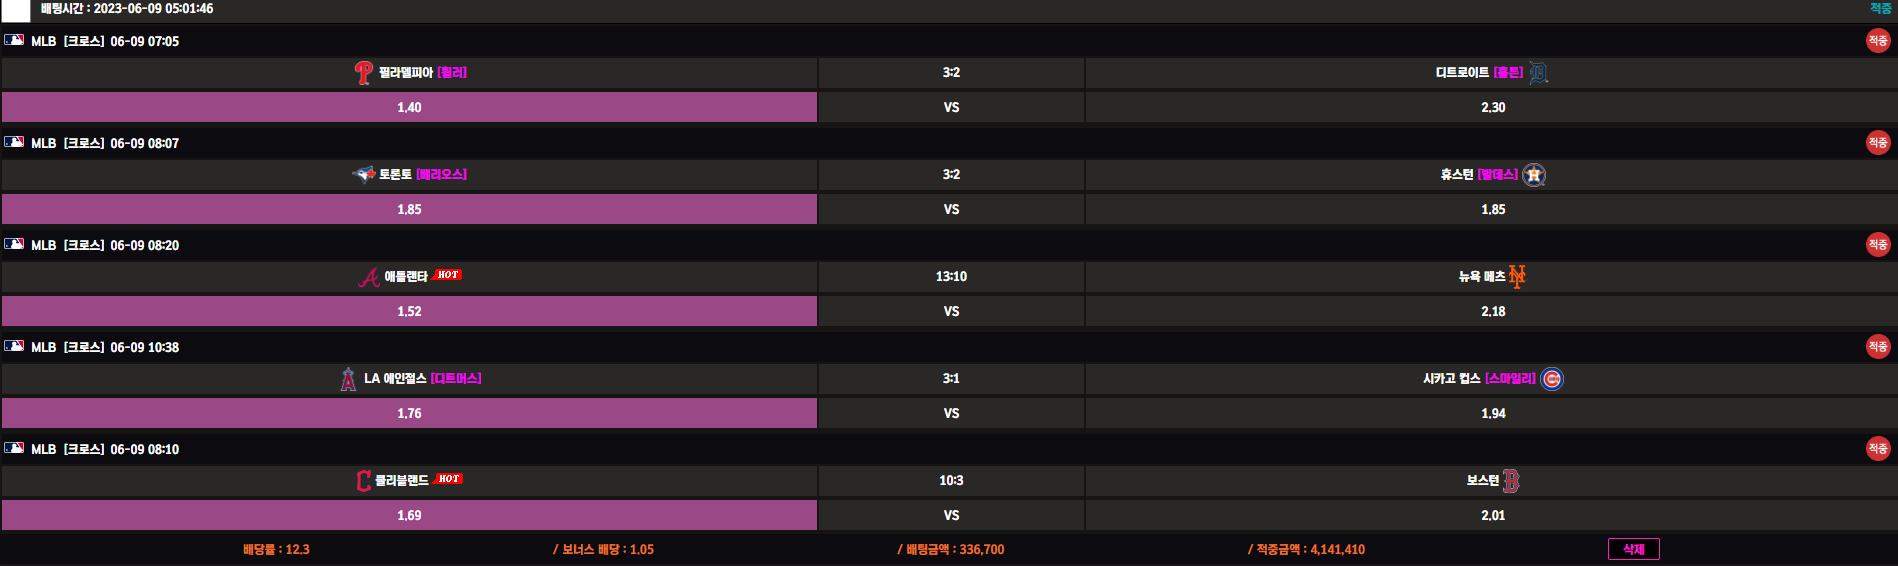Click the Philadelphia Phillies team logo
Screen dimensions: 1898x566
click(364, 73)
